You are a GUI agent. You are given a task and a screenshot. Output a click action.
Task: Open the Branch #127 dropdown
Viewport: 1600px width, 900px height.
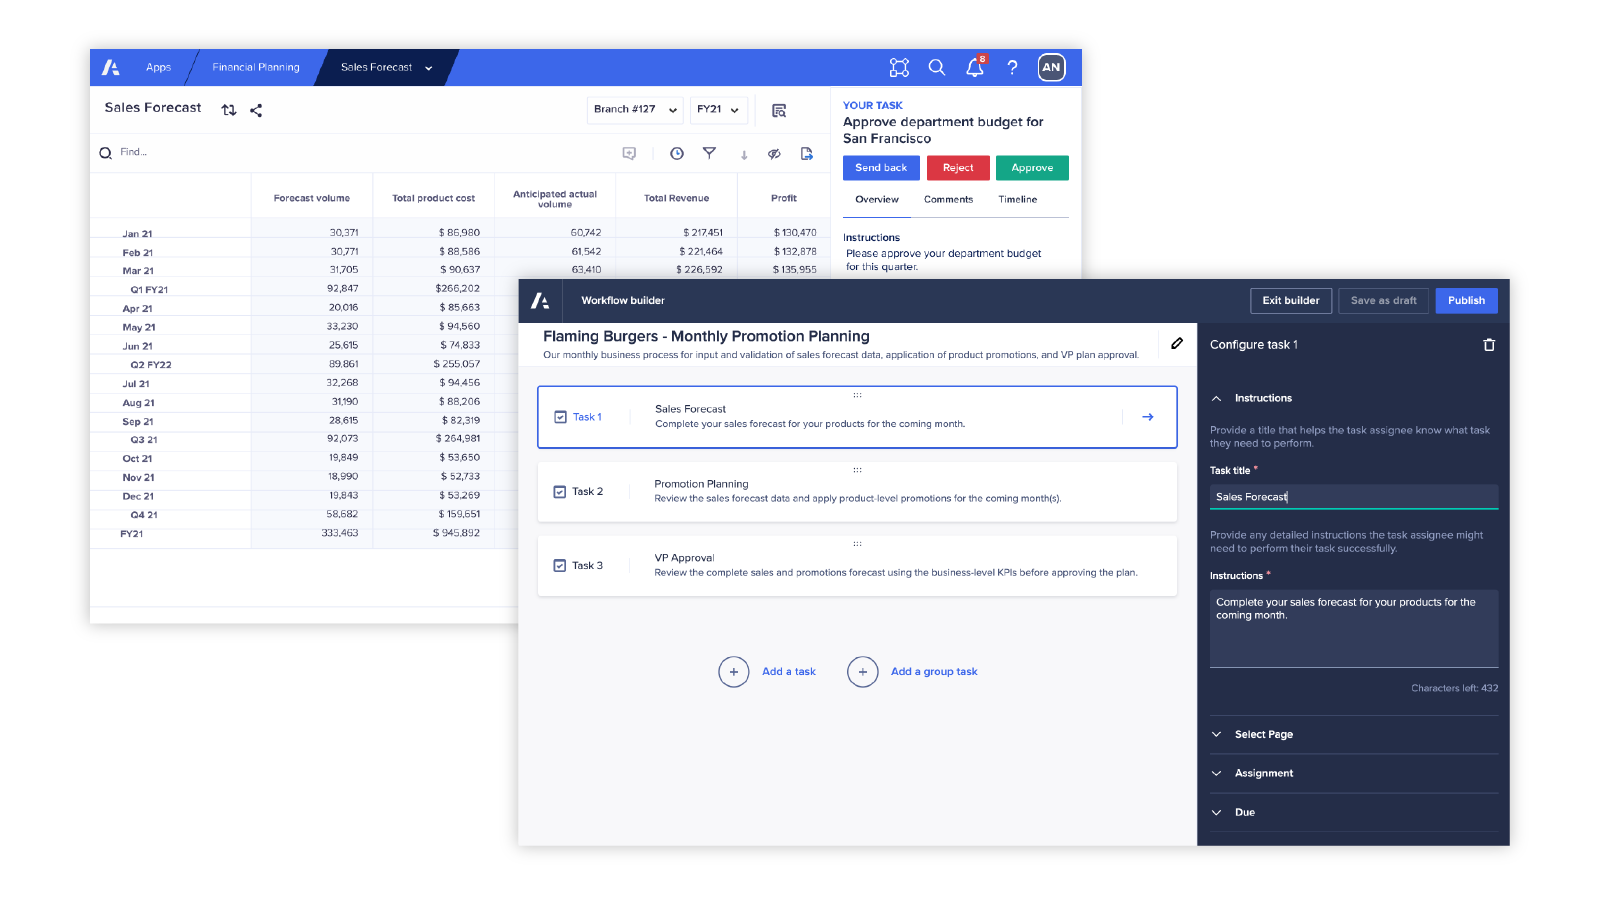tap(635, 110)
